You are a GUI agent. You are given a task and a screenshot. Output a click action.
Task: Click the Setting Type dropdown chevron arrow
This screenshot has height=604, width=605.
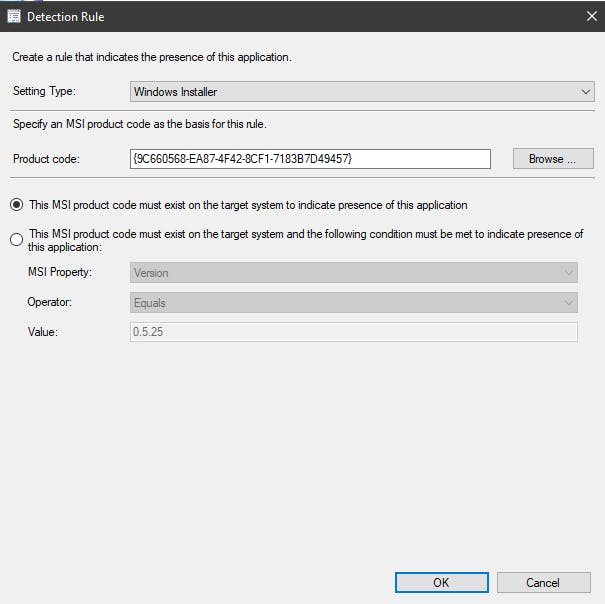pos(585,92)
